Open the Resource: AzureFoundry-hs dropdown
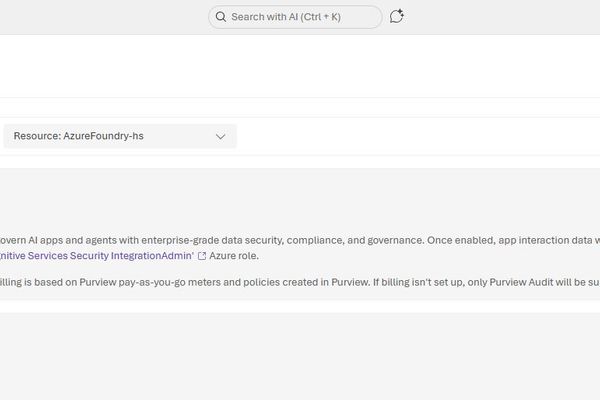 120,136
